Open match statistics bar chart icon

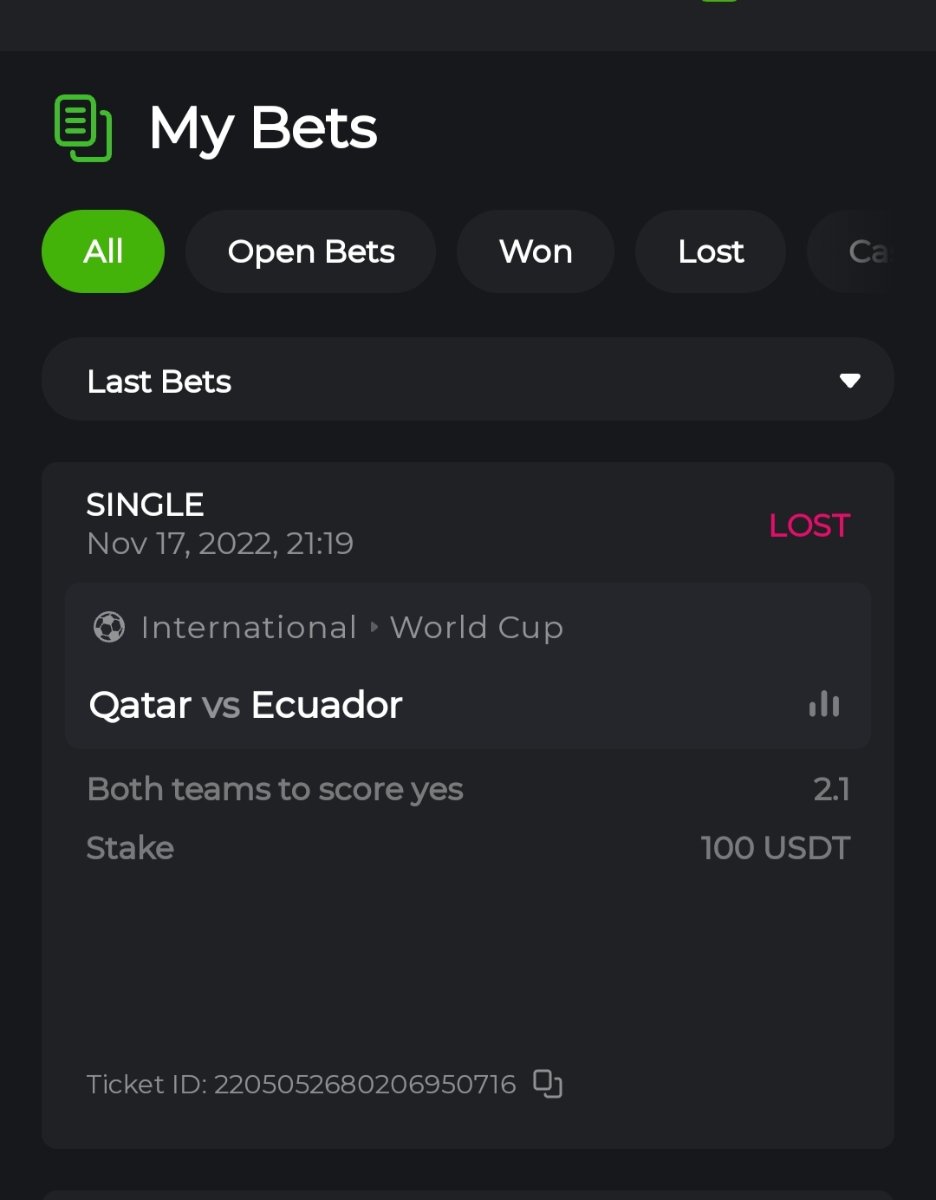pyautogui.click(x=824, y=704)
